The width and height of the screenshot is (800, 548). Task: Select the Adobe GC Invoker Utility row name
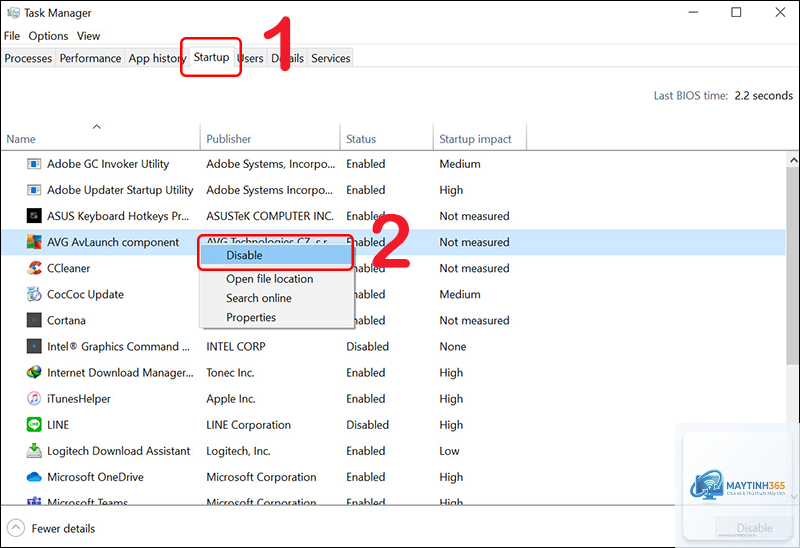(108, 164)
